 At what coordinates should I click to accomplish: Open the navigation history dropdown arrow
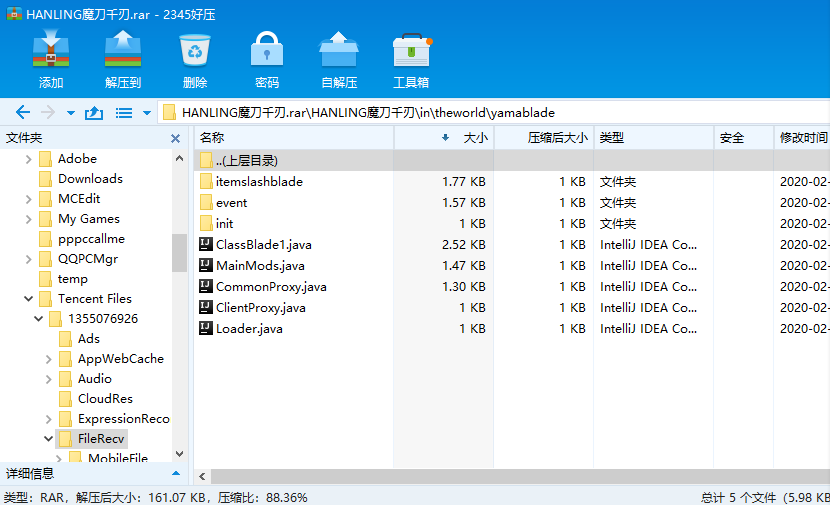pos(71,113)
